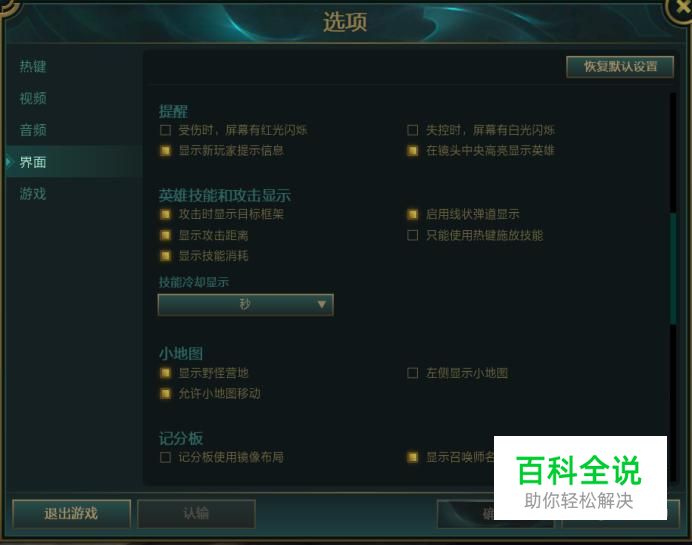Screen dimensions: 692x545
Task: Click the 退出游戏 button
Action: click(71, 514)
